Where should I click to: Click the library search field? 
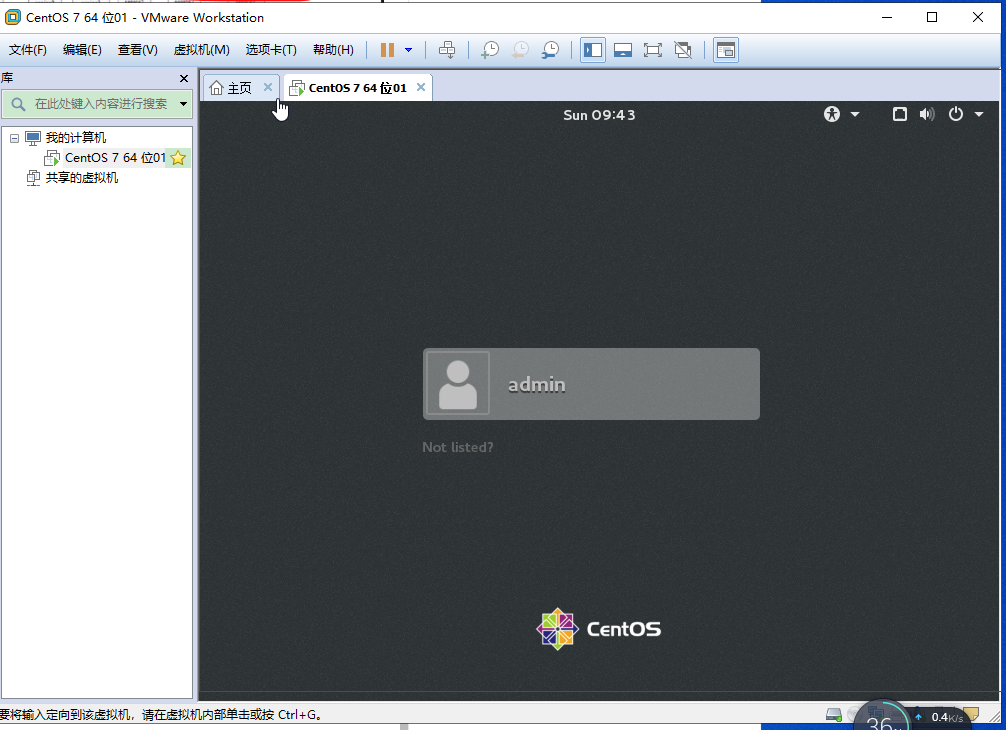(96, 104)
